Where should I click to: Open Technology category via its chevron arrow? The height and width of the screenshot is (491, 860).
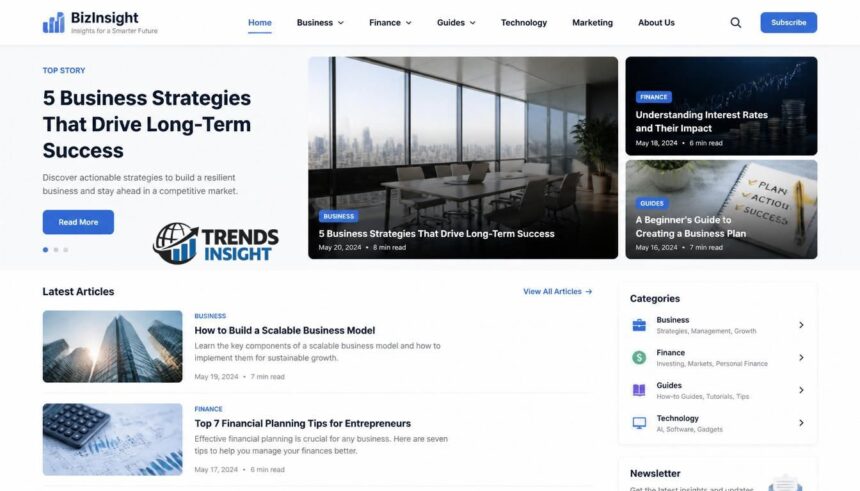click(x=801, y=423)
